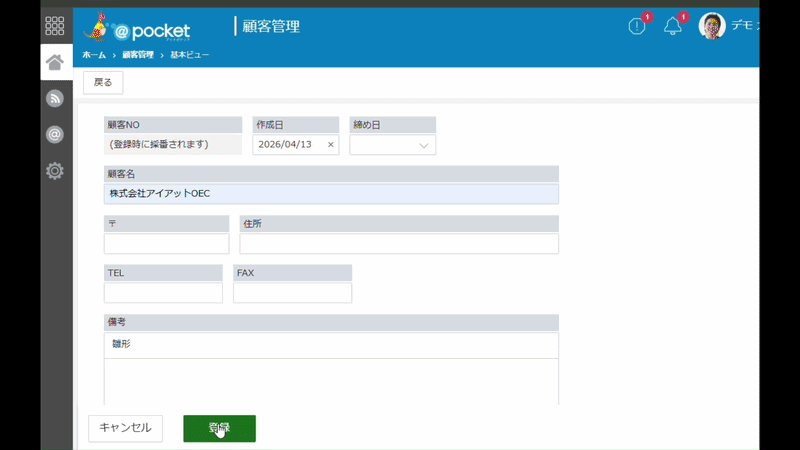Open the bell notifications icon
This screenshot has width=800, height=450.
[x=672, y=26]
